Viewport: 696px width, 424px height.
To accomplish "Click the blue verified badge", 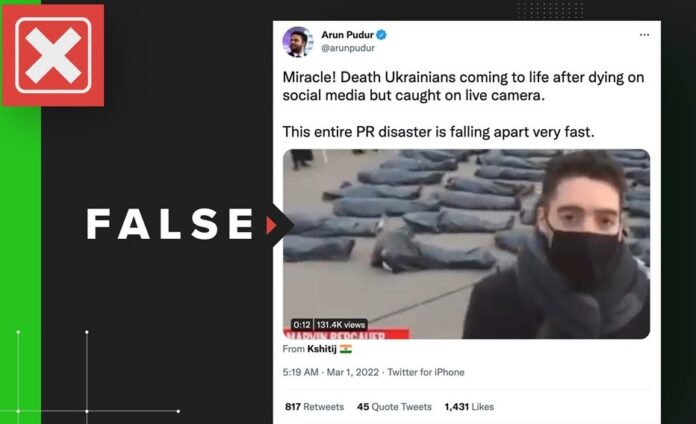I will tap(381, 35).
